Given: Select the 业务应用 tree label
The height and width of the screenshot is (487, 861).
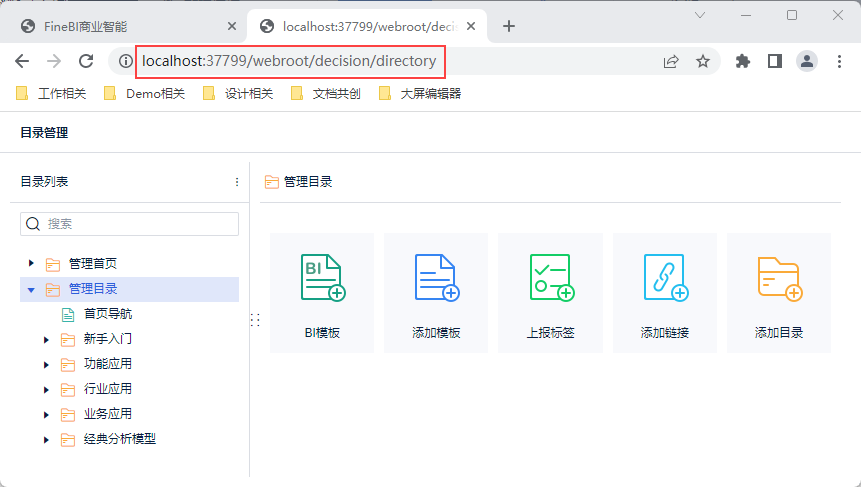Looking at the screenshot, I should (108, 415).
